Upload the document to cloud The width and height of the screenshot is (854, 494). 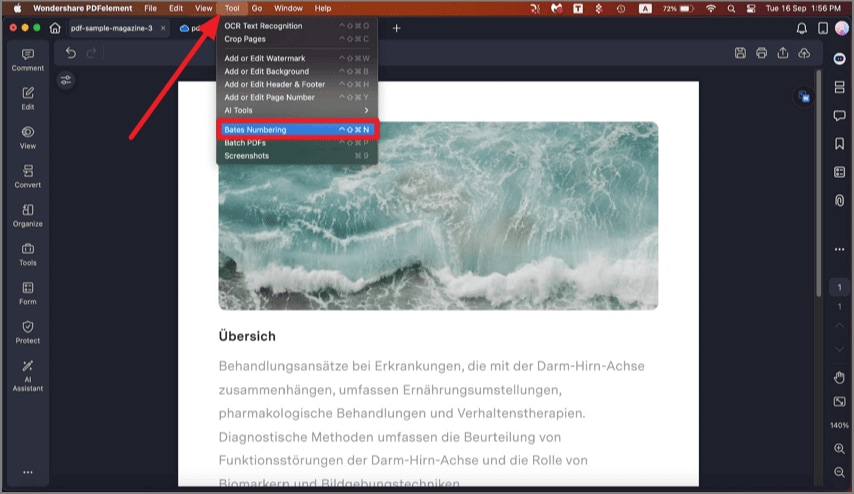804,53
